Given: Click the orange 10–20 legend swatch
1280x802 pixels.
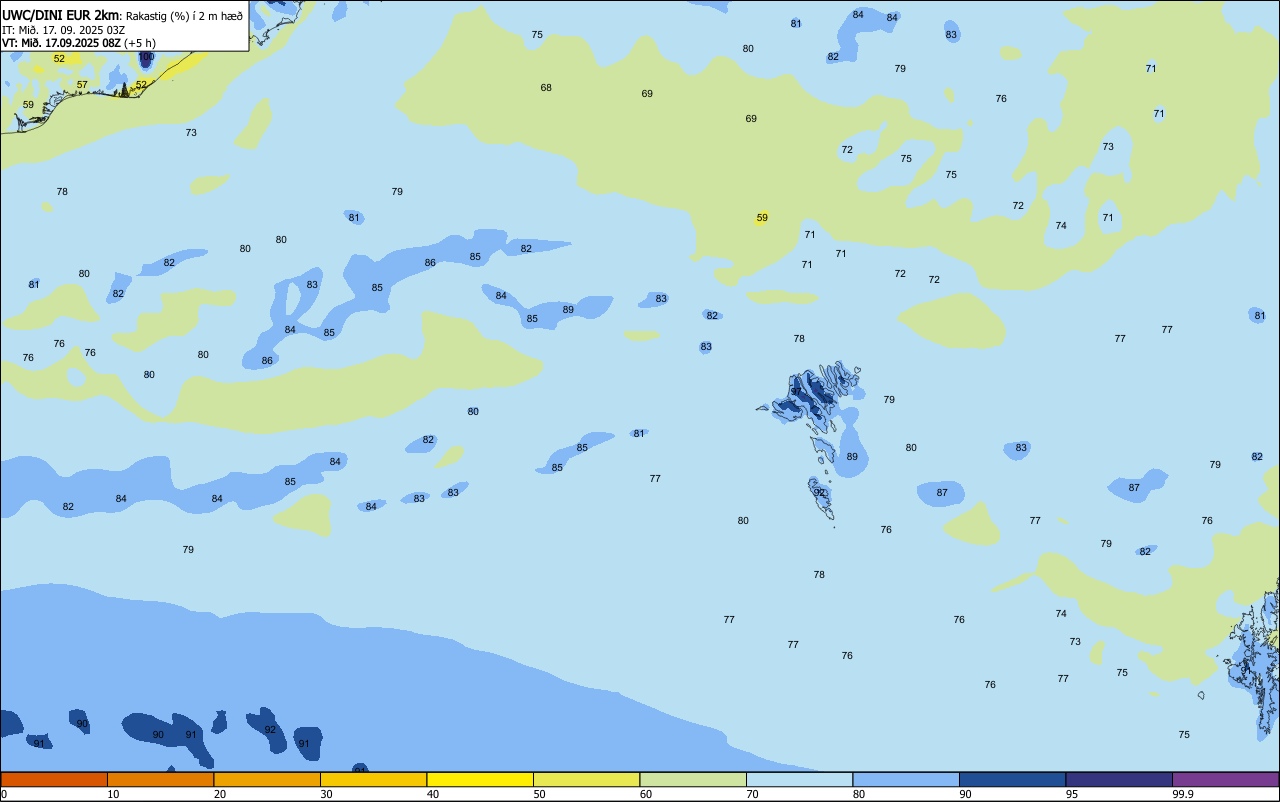Looking at the screenshot, I should point(160,779).
